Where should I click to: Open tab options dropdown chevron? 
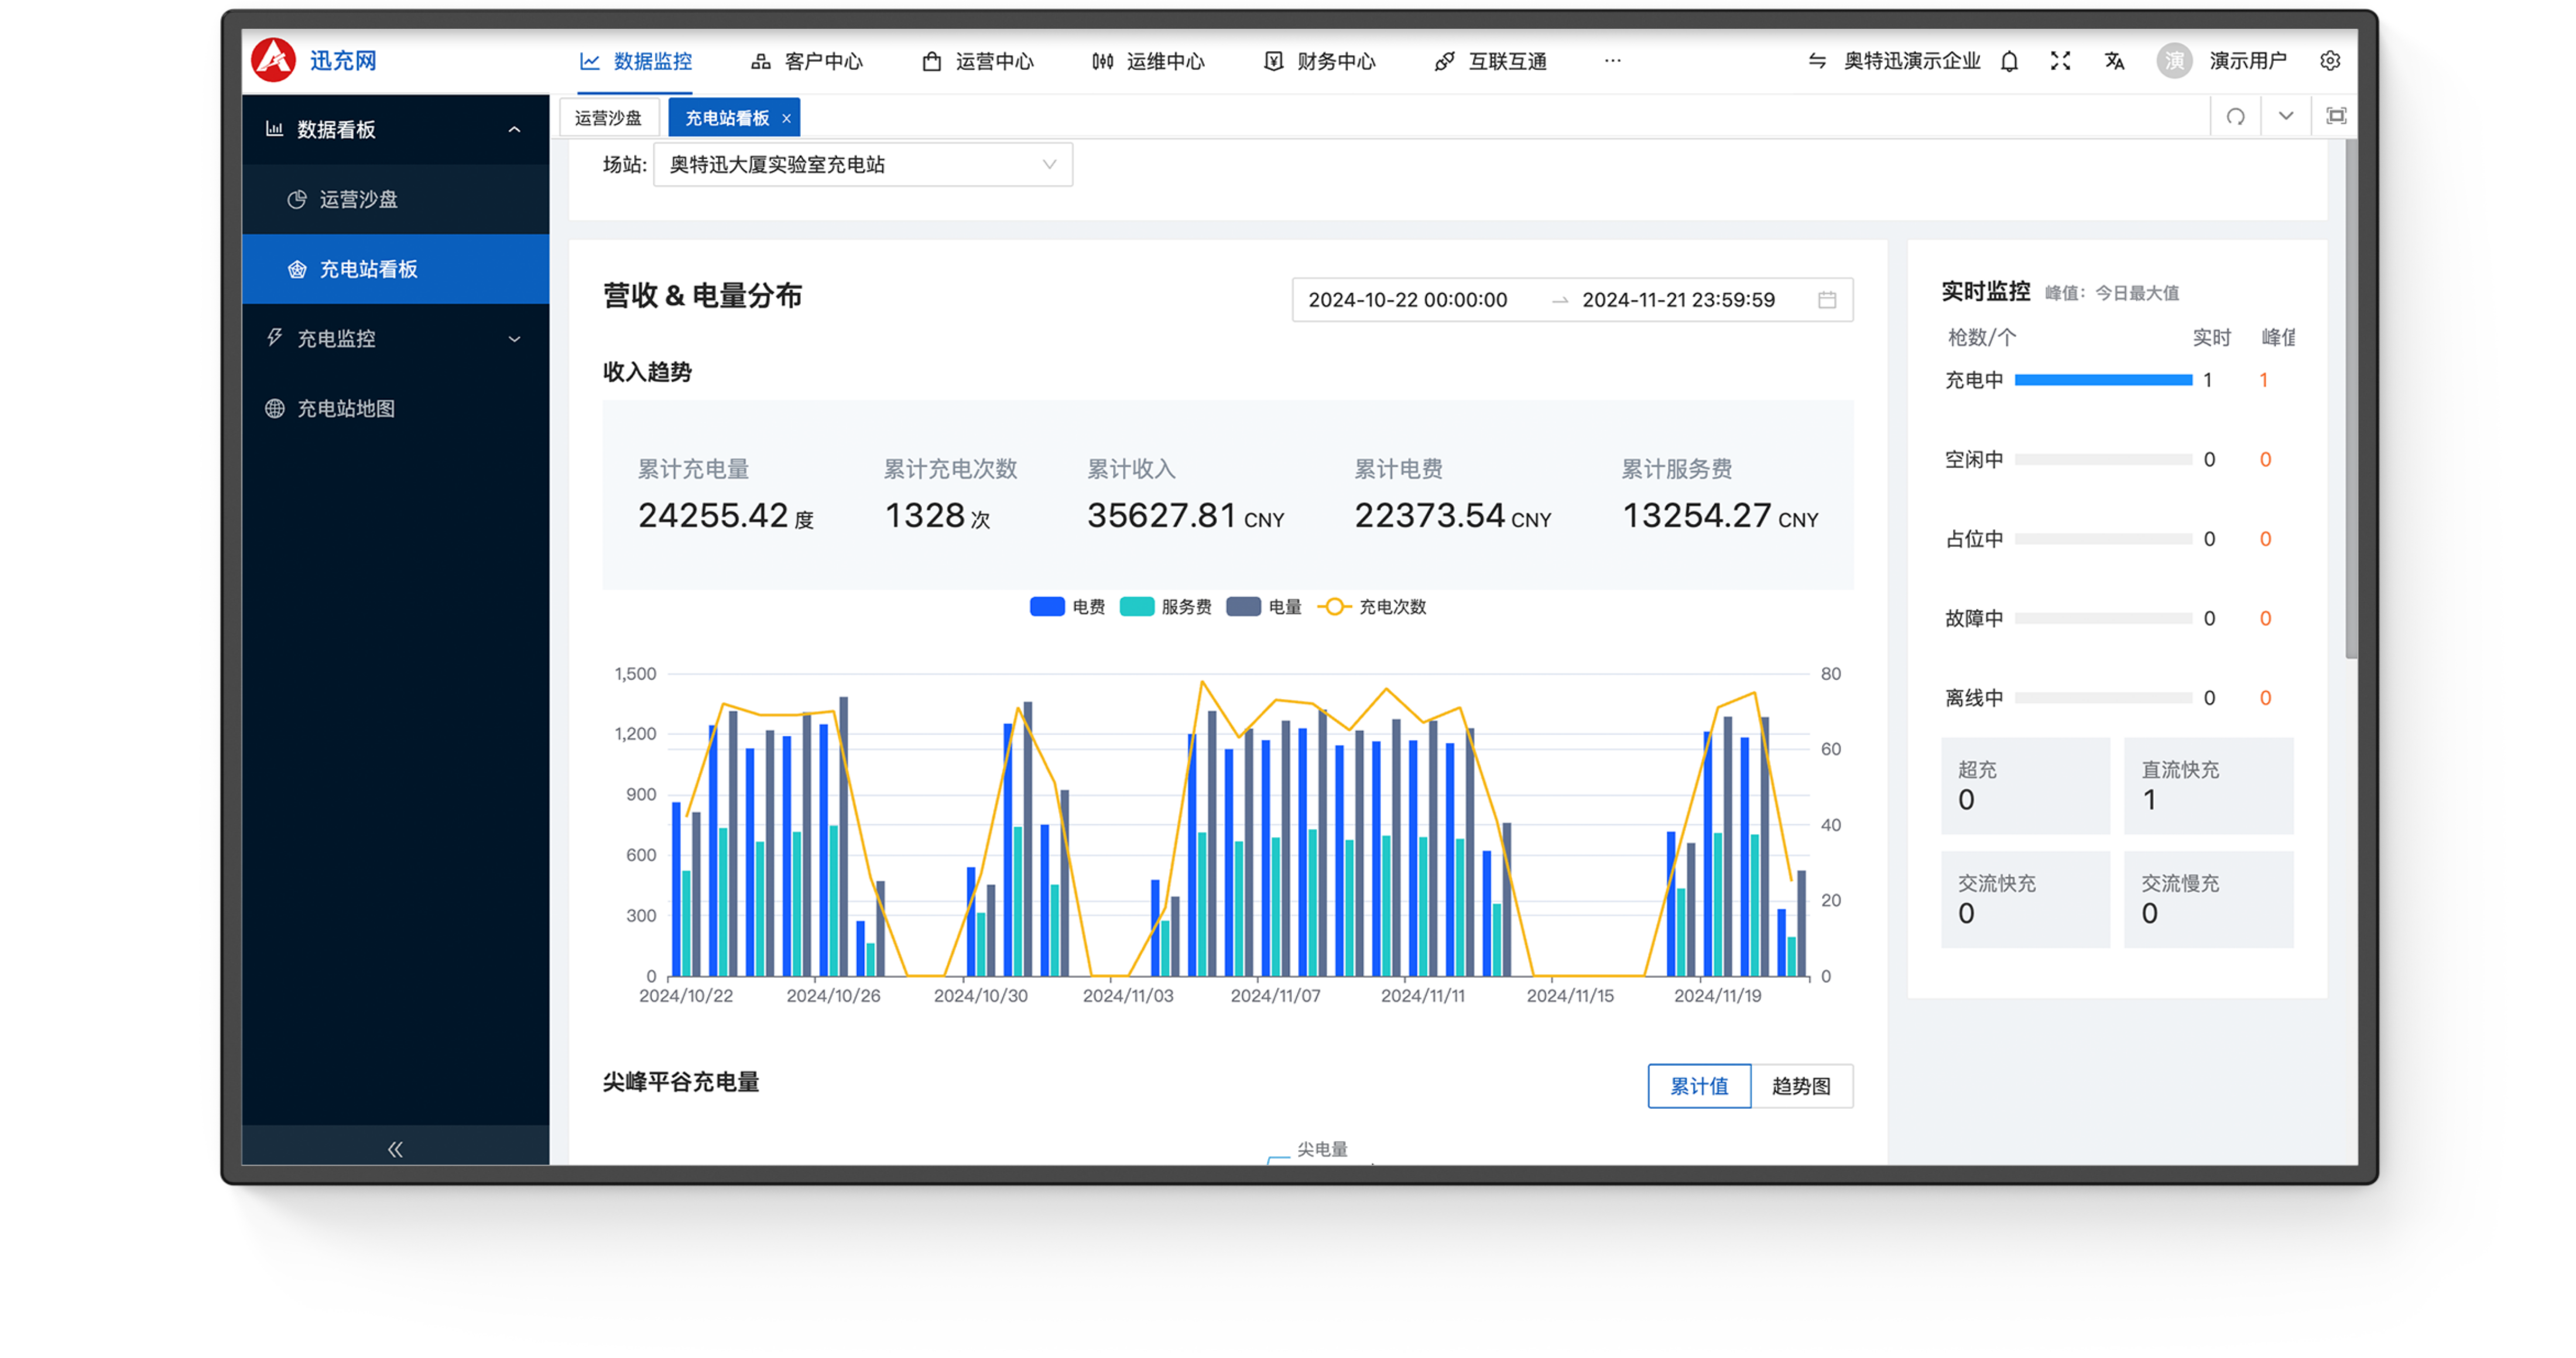[x=2286, y=117]
